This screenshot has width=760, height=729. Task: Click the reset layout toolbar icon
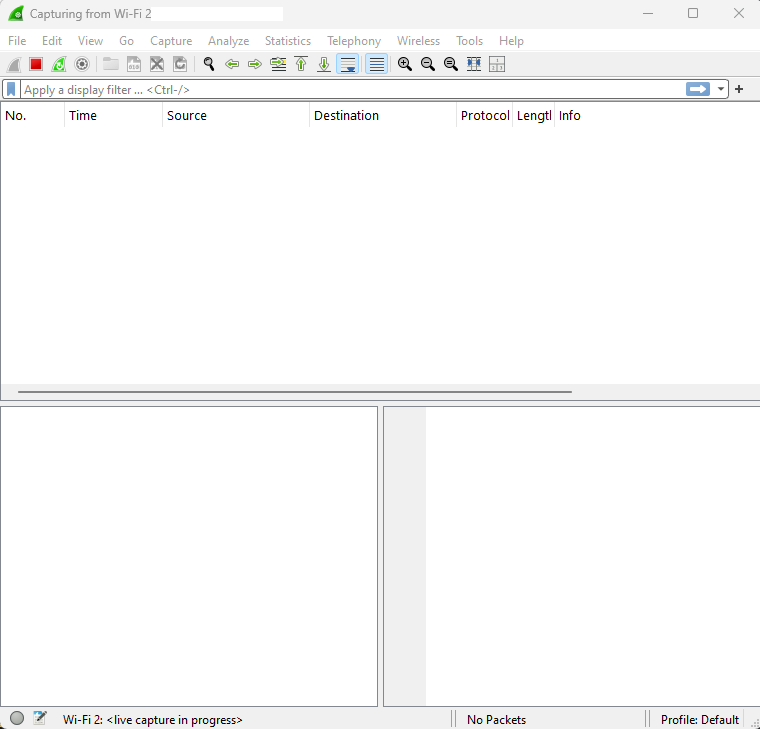coord(497,64)
